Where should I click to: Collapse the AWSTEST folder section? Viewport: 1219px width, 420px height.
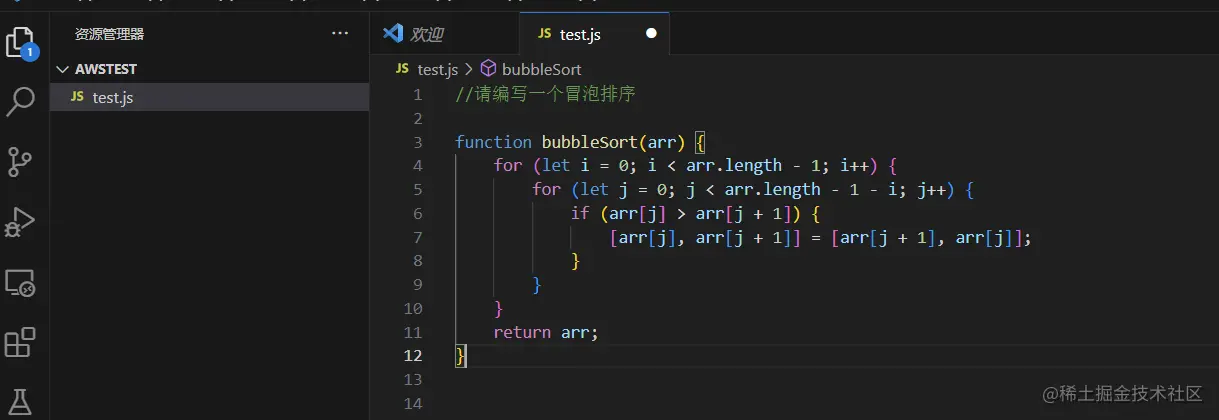(209, 69)
